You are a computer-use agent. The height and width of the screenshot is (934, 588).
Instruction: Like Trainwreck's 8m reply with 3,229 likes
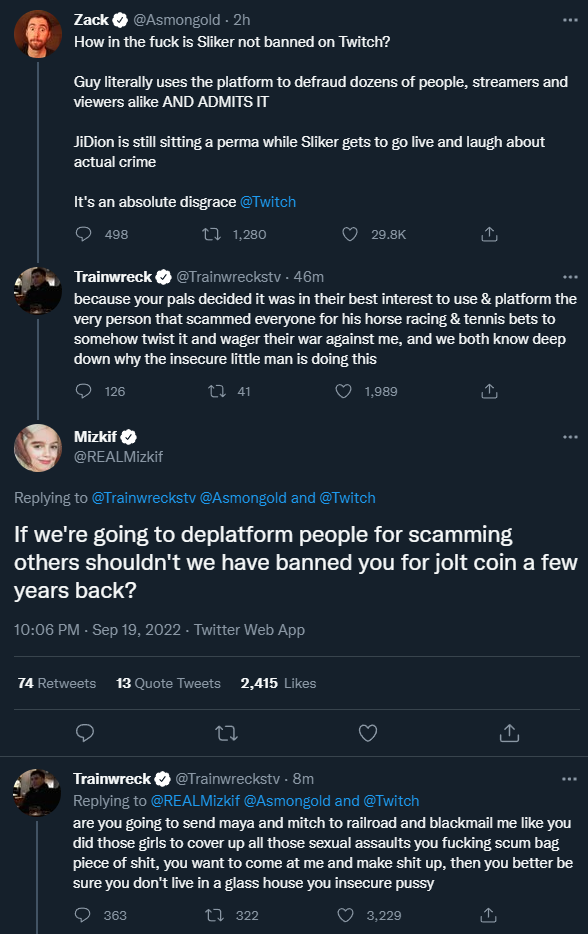click(x=346, y=915)
